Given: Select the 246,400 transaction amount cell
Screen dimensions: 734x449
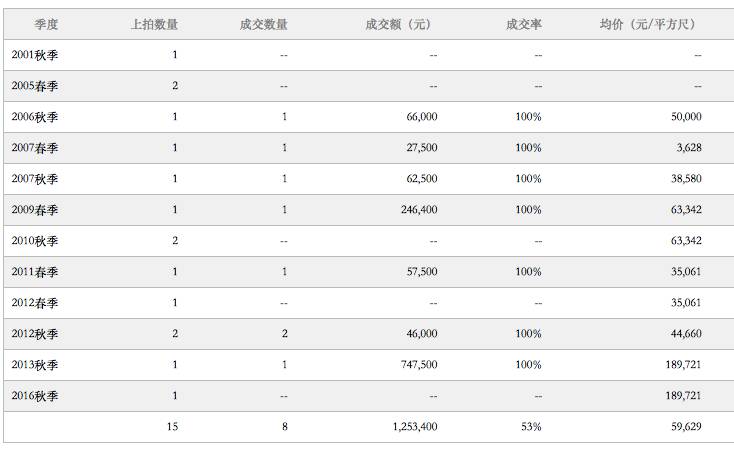Looking at the screenshot, I should click(418, 210).
